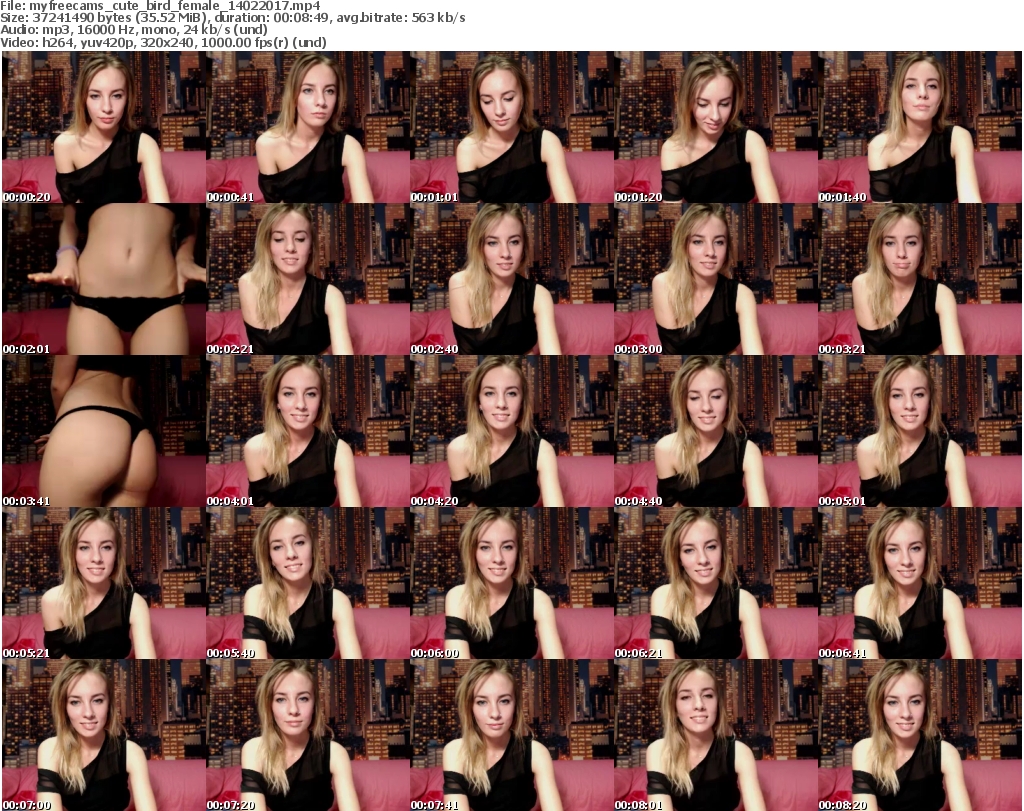The width and height of the screenshot is (1024, 811).
Task: Click the 'File:' name line in the header
Action: (x=160, y=6)
